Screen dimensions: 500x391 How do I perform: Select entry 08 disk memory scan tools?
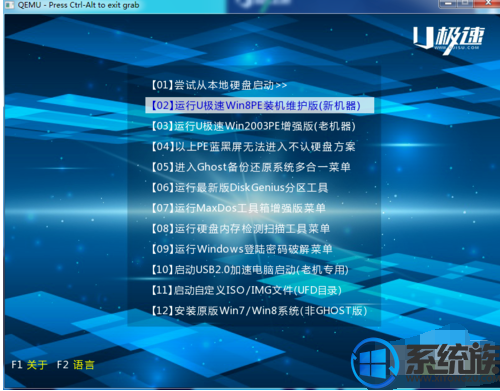(x=241, y=229)
